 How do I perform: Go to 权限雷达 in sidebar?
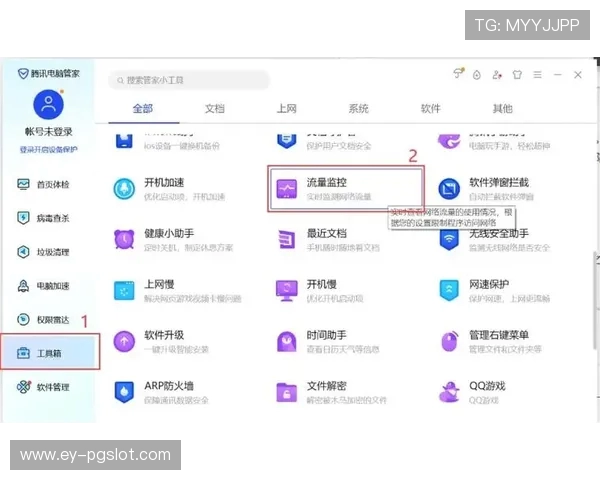48,319
